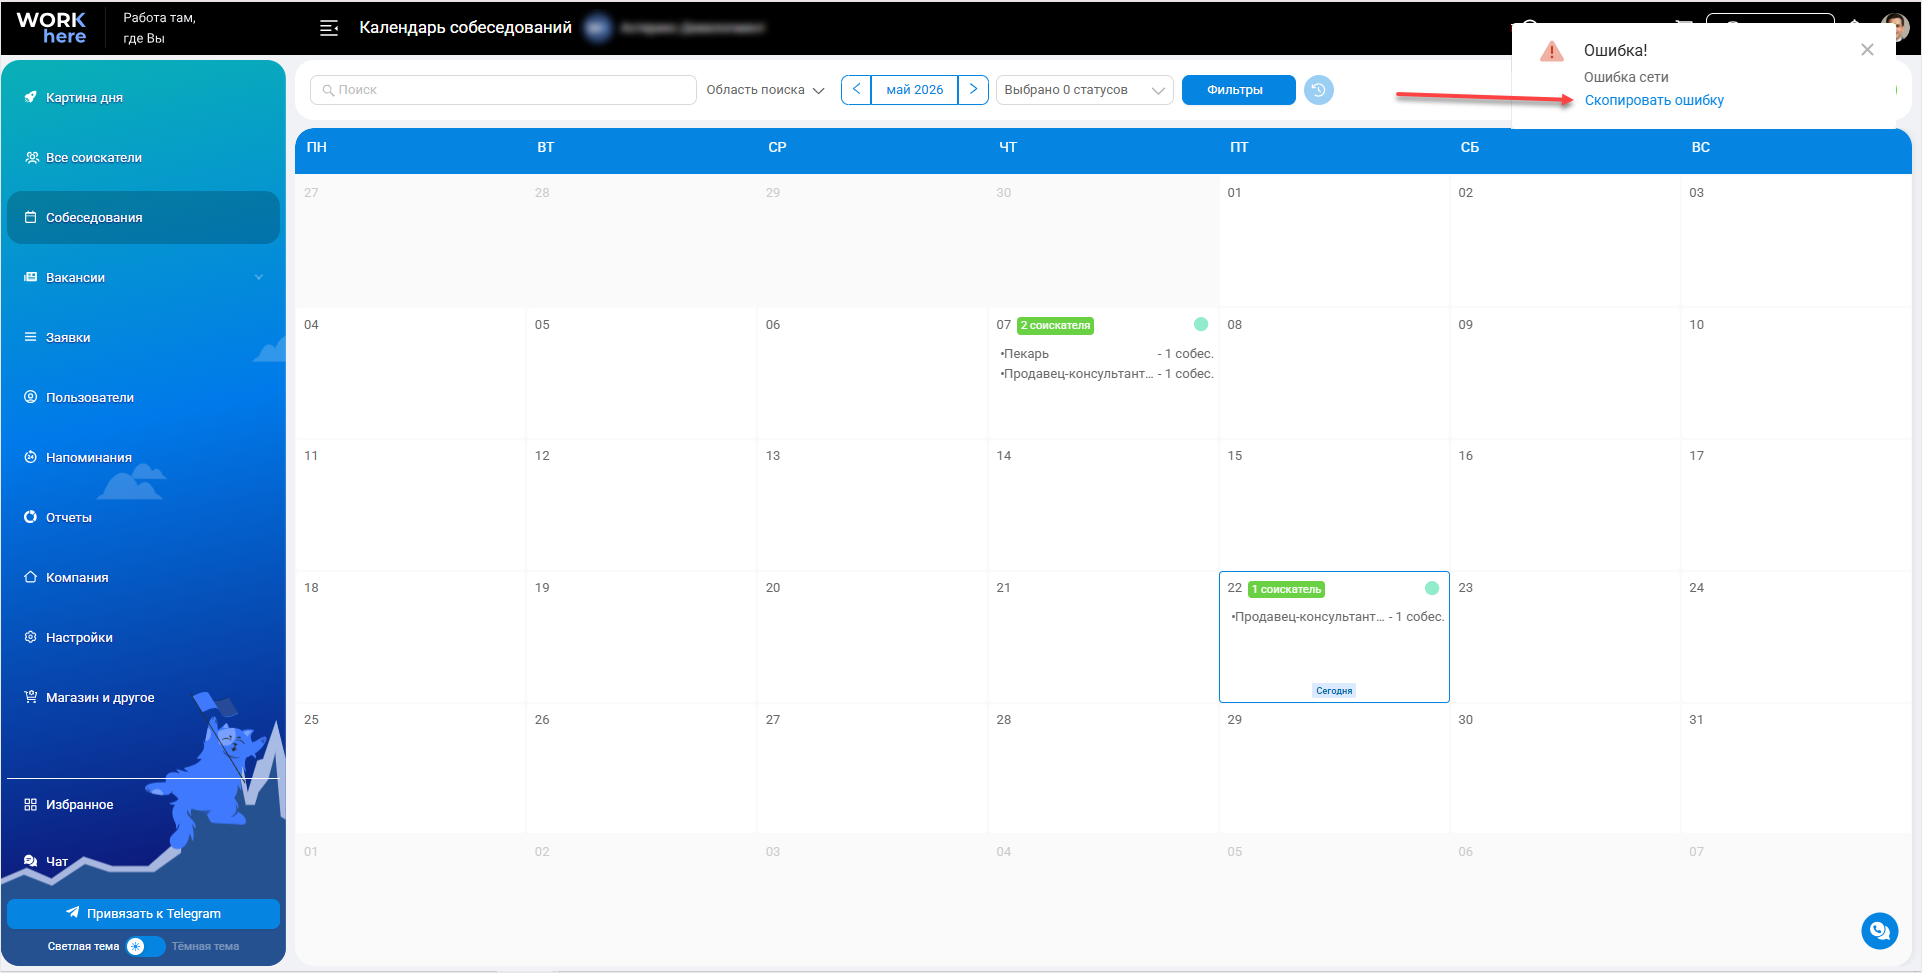Select Продавец-консультант entry on day 07

pos(1106,374)
